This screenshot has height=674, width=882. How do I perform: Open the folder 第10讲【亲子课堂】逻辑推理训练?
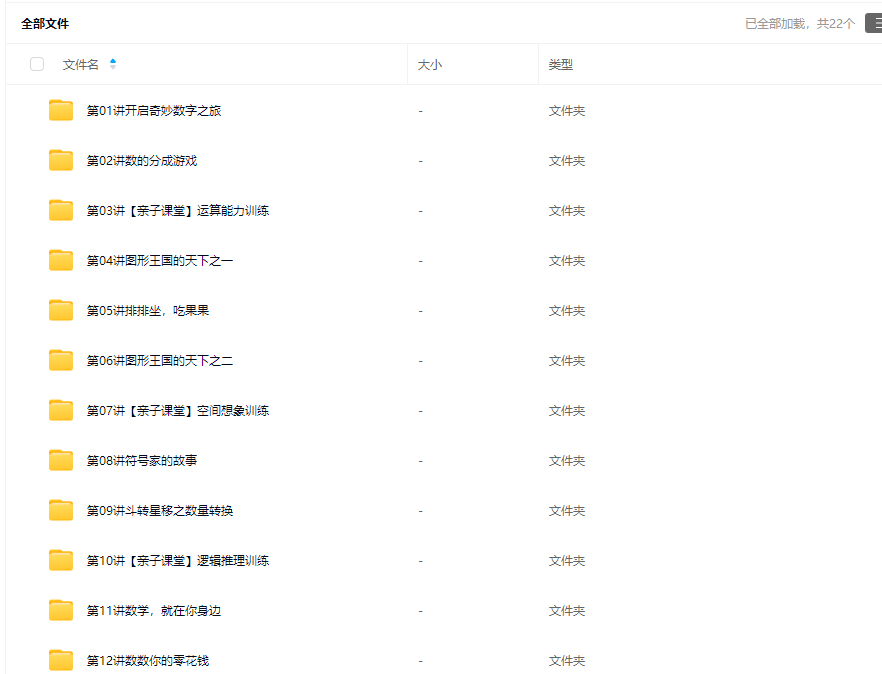(x=177, y=561)
